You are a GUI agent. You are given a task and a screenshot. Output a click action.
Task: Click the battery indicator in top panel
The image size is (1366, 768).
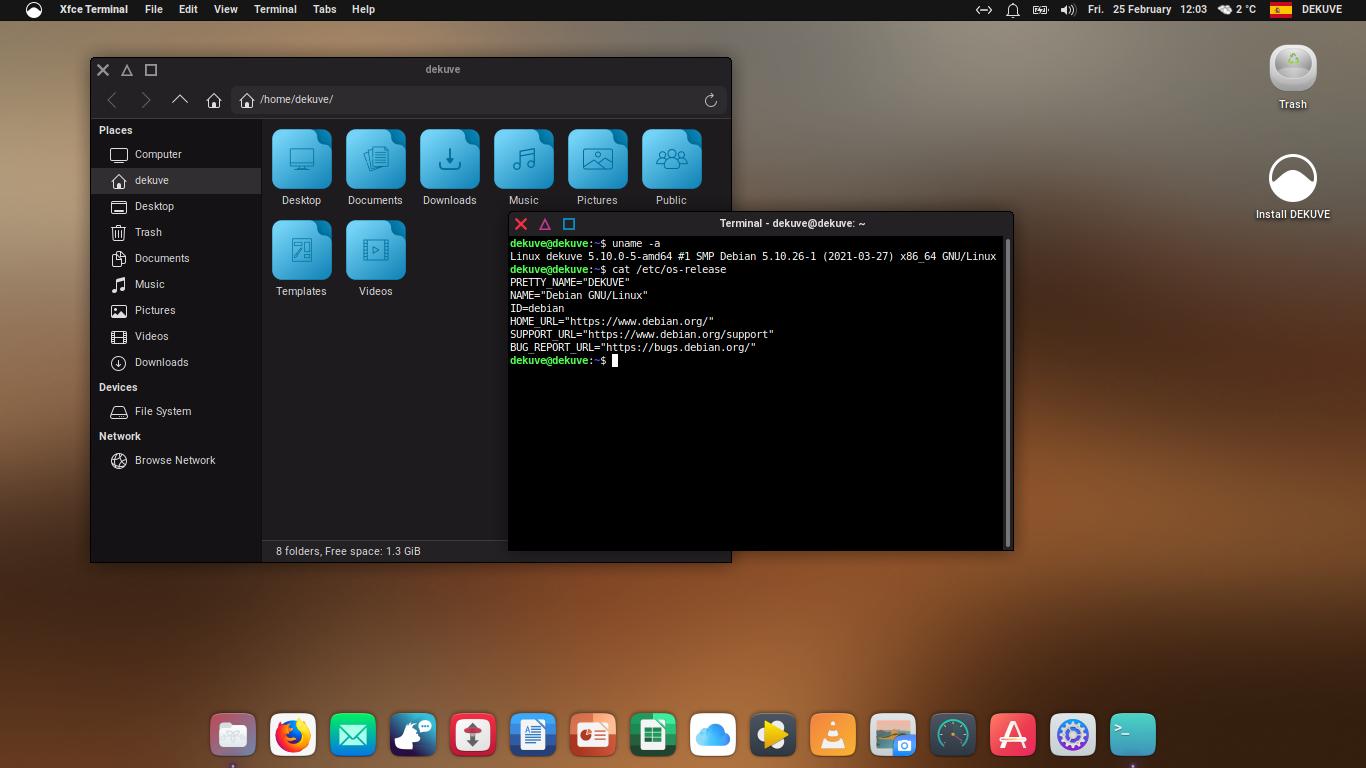pyautogui.click(x=1040, y=10)
